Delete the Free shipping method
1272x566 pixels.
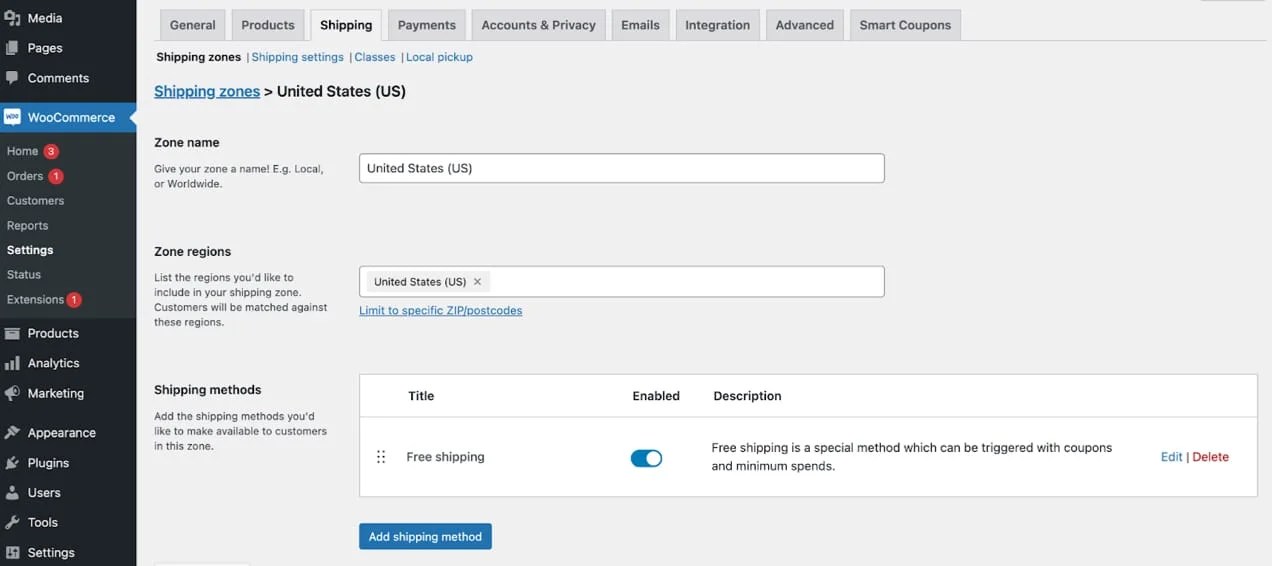[x=1210, y=457]
